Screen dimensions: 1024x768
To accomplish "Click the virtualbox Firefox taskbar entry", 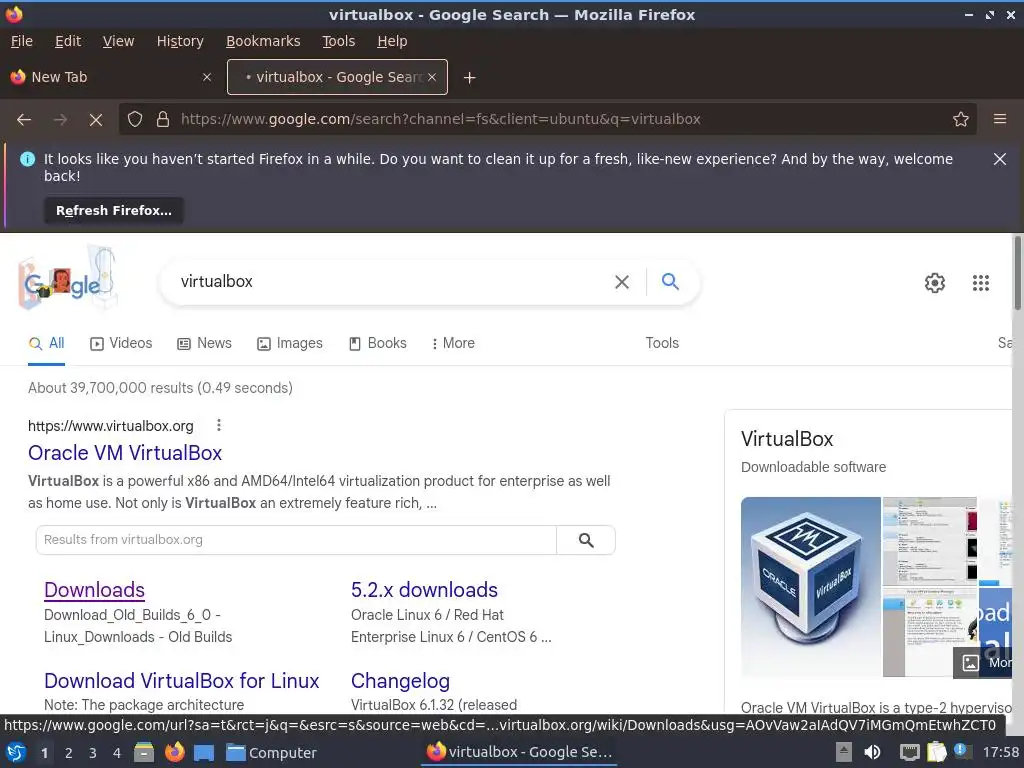I will click(520, 752).
